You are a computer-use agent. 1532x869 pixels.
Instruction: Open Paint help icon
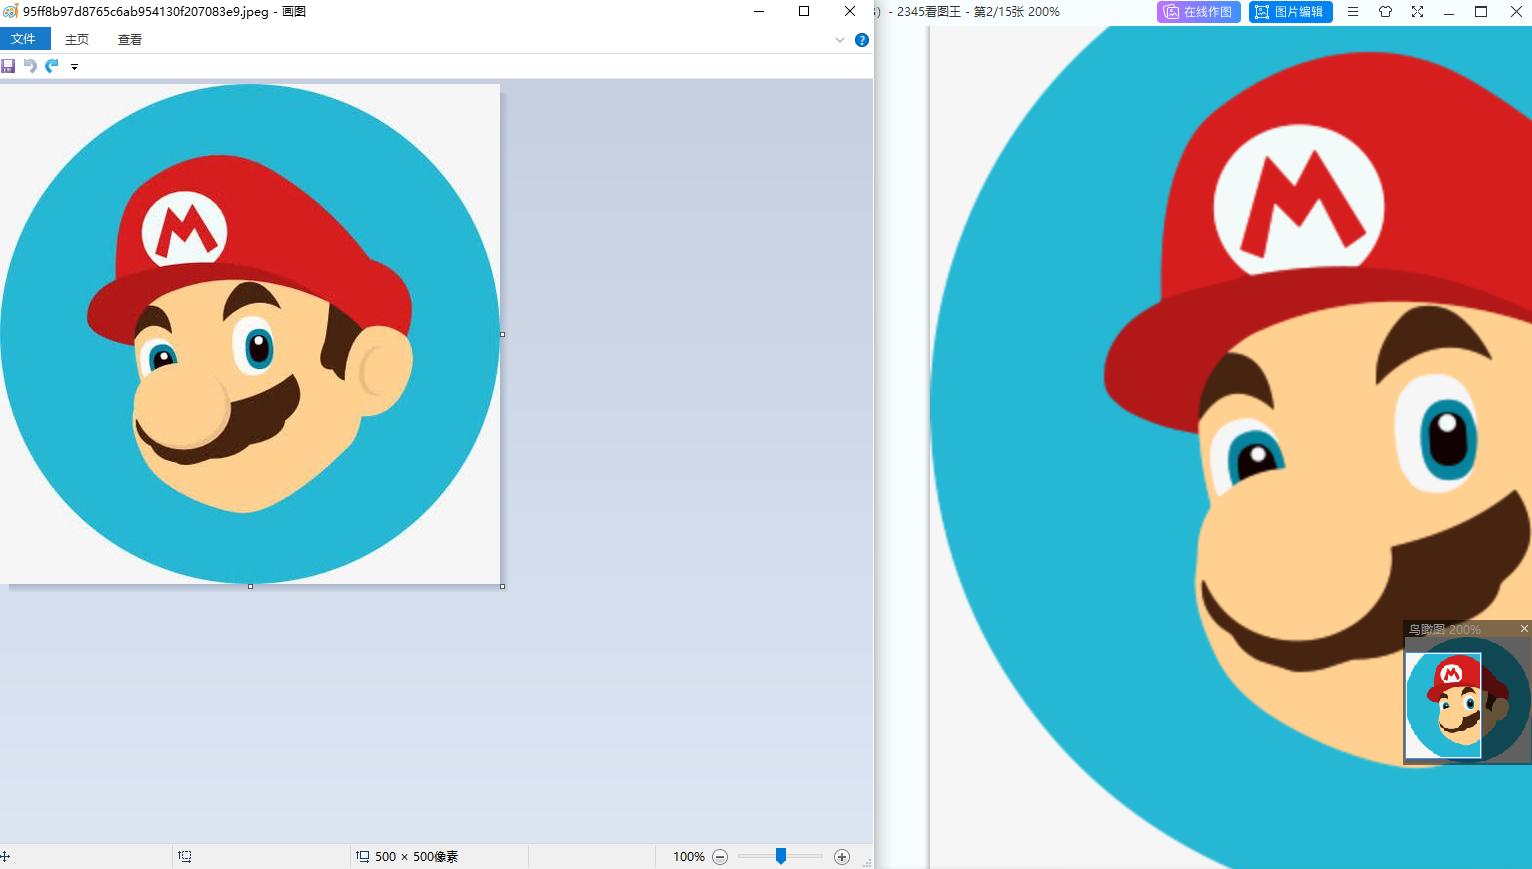[x=861, y=40]
